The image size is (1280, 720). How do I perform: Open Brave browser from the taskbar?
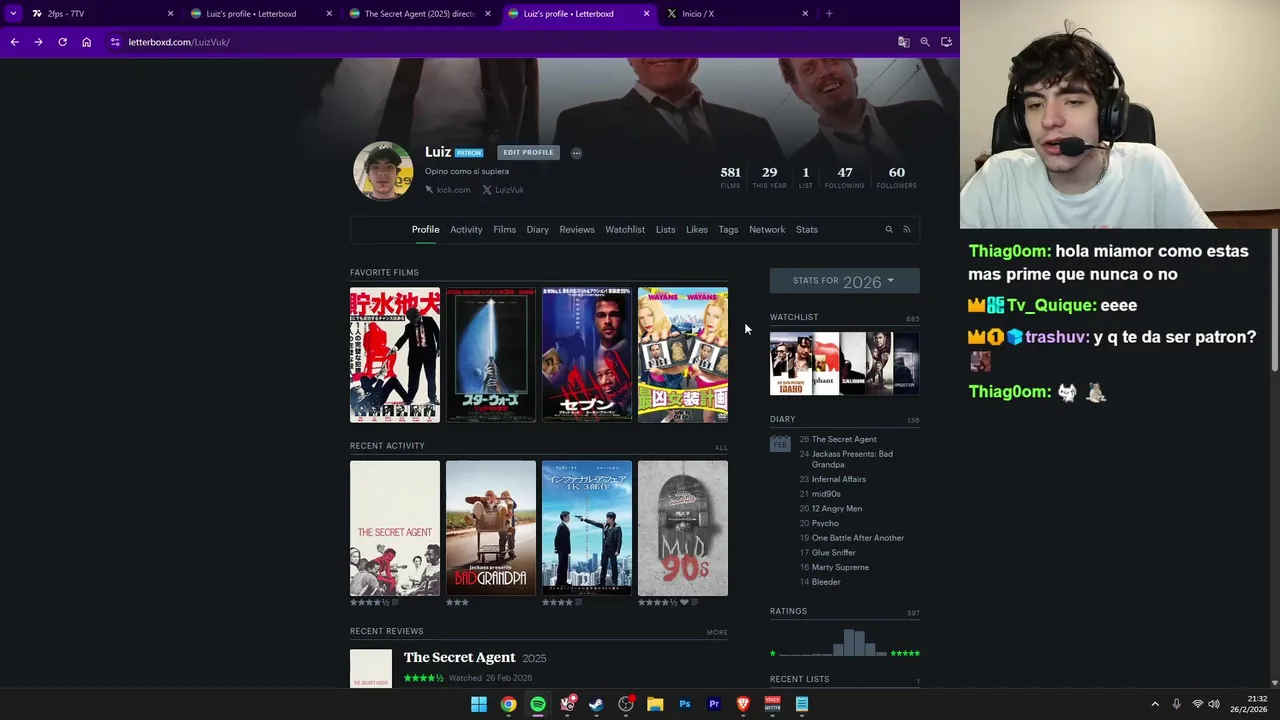point(743,704)
